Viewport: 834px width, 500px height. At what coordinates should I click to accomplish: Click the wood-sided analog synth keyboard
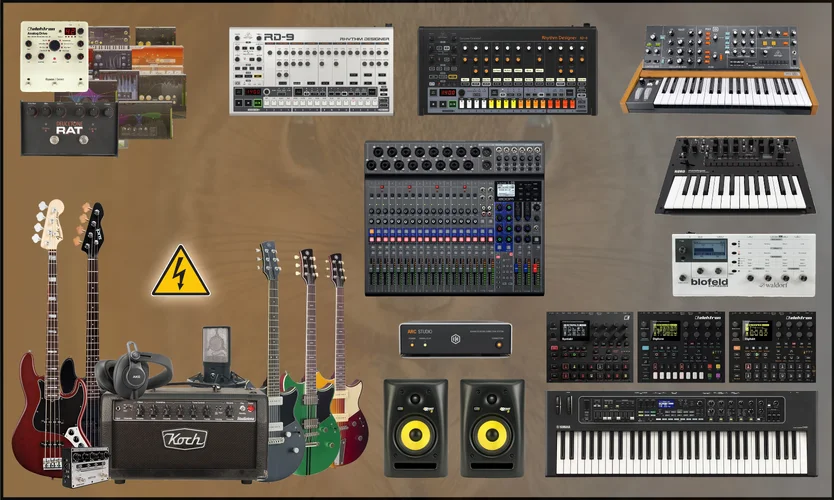coord(719,70)
